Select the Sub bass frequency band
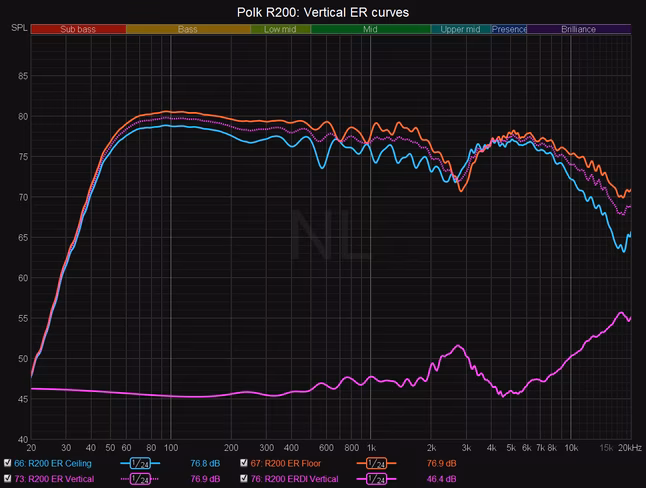Screen dimensions: 646x488 [x=78, y=29]
